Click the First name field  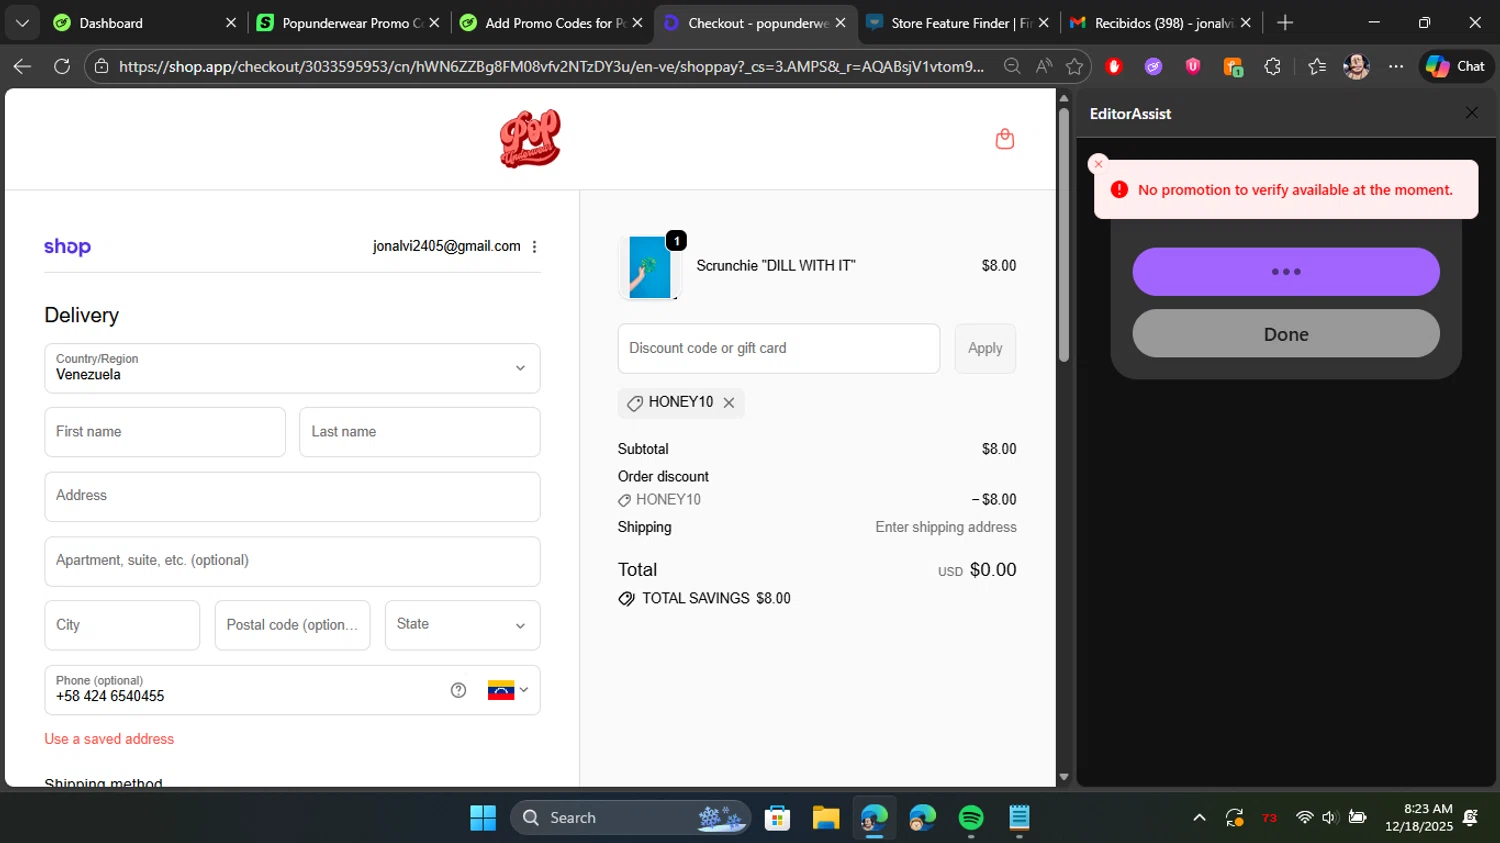tap(165, 432)
